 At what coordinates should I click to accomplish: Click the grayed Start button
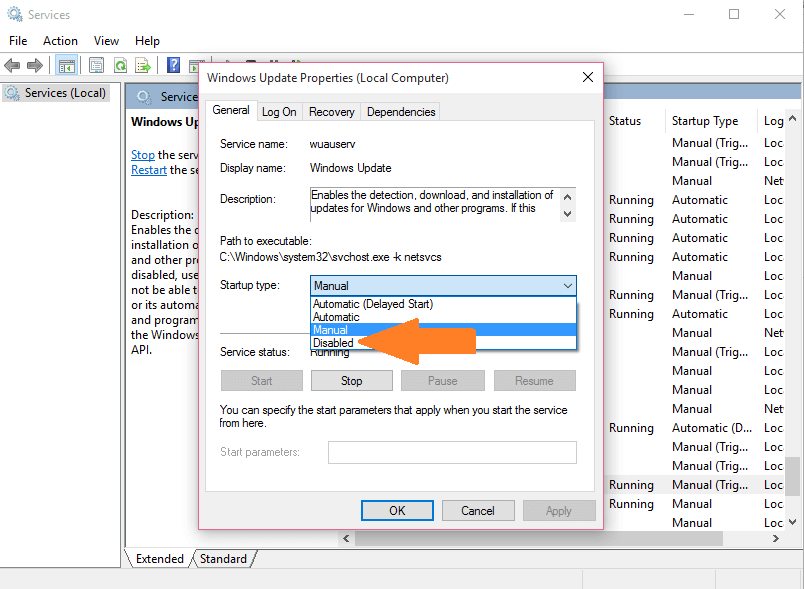[x=262, y=381]
